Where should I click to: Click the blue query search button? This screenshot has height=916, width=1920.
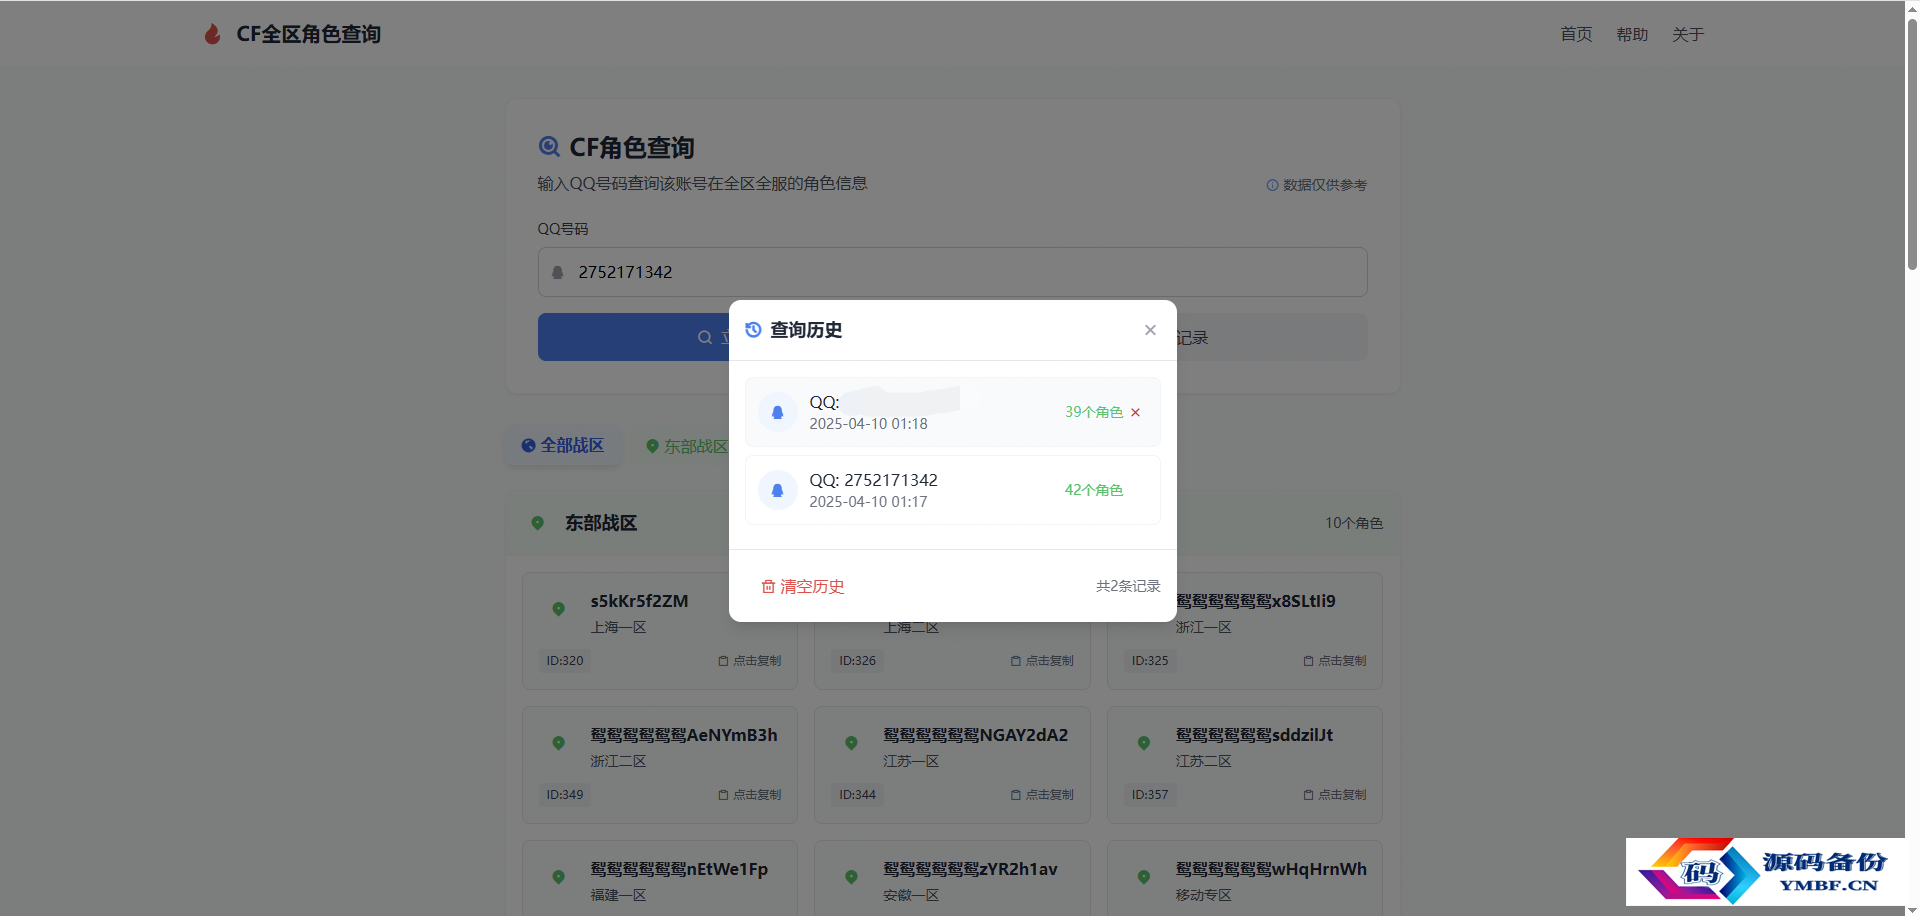(x=634, y=337)
